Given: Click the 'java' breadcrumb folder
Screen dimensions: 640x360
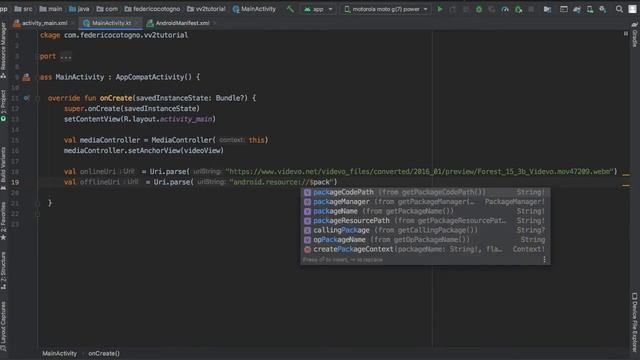Looking at the screenshot, I should [79, 9].
